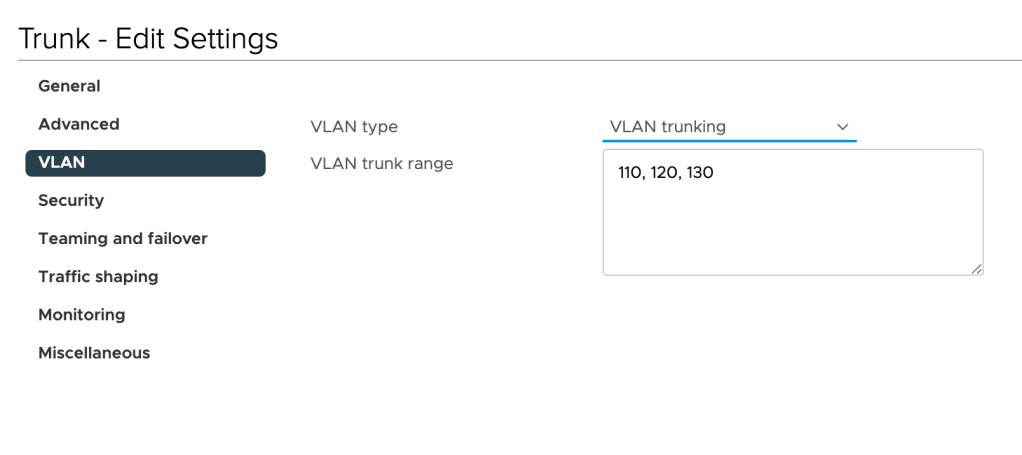
Task: Click the Trunk - Edit Settings title
Action: tap(148, 39)
